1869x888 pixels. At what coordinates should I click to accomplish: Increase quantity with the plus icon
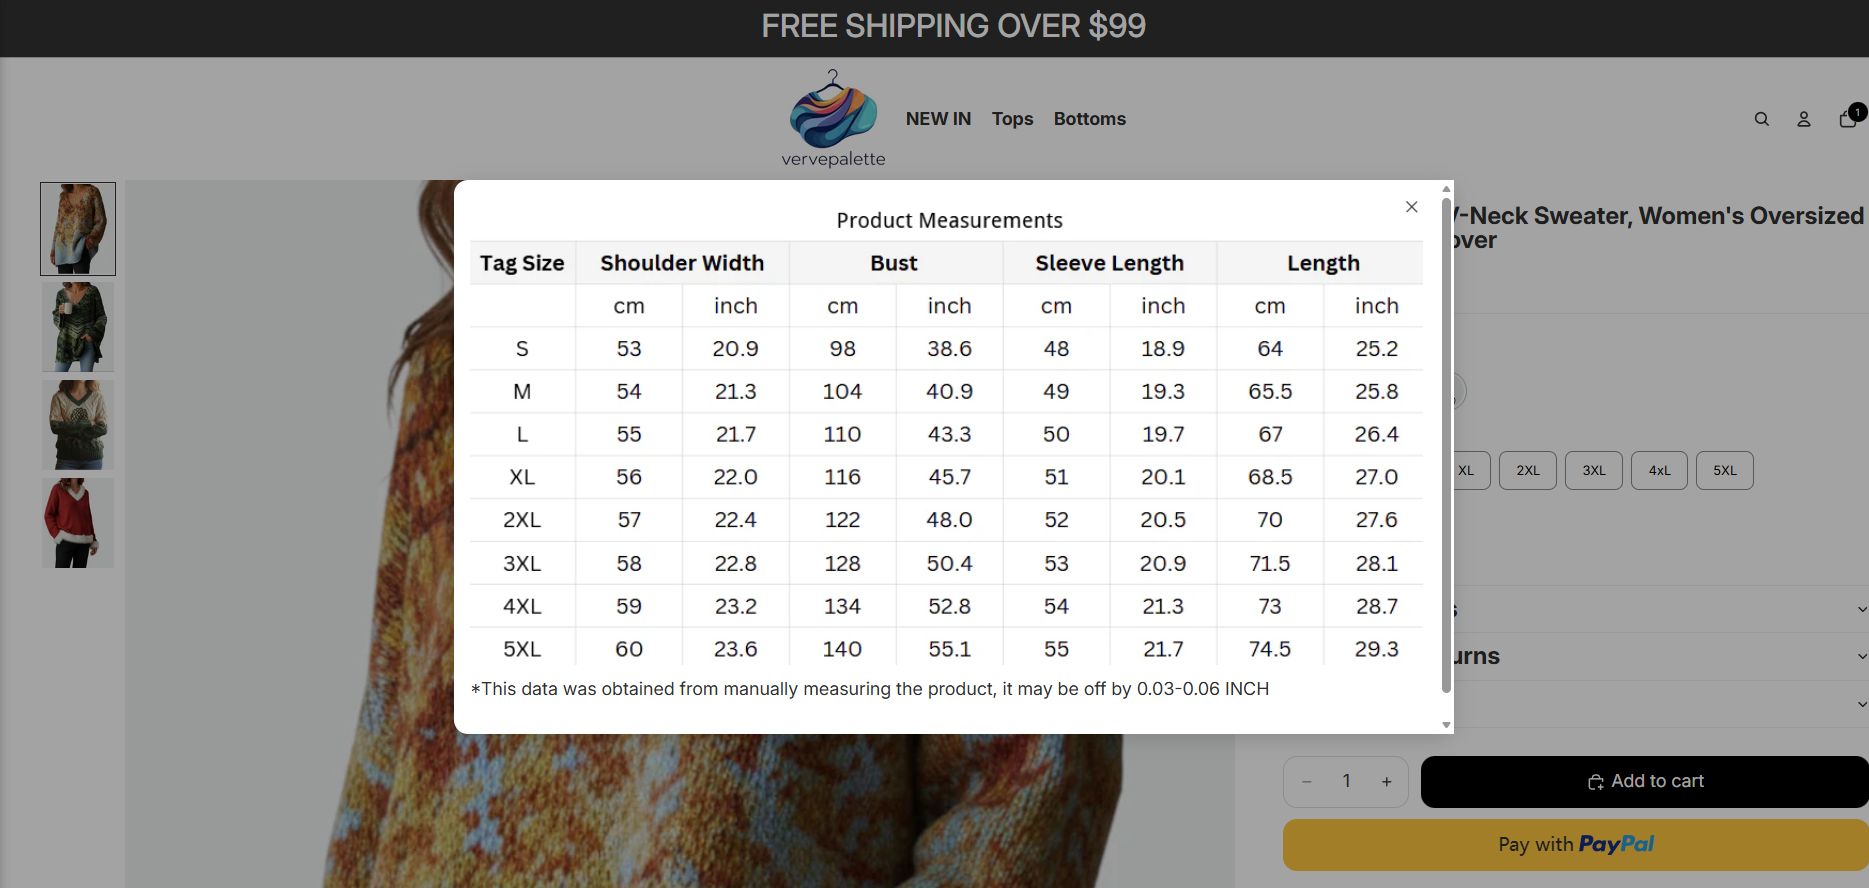[1386, 782]
